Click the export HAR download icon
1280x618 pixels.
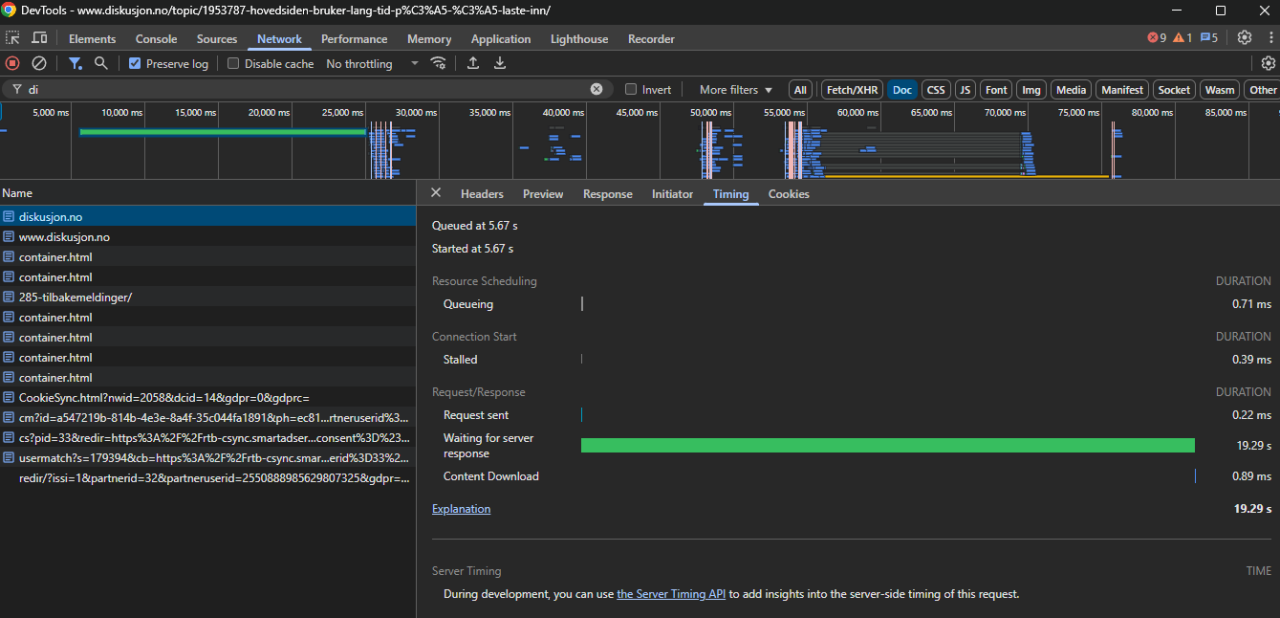coord(500,63)
